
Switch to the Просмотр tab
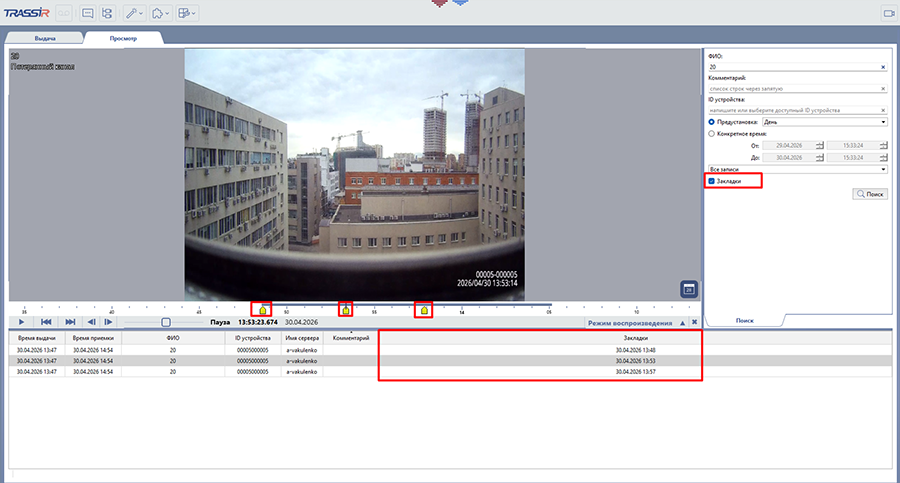[x=123, y=38]
